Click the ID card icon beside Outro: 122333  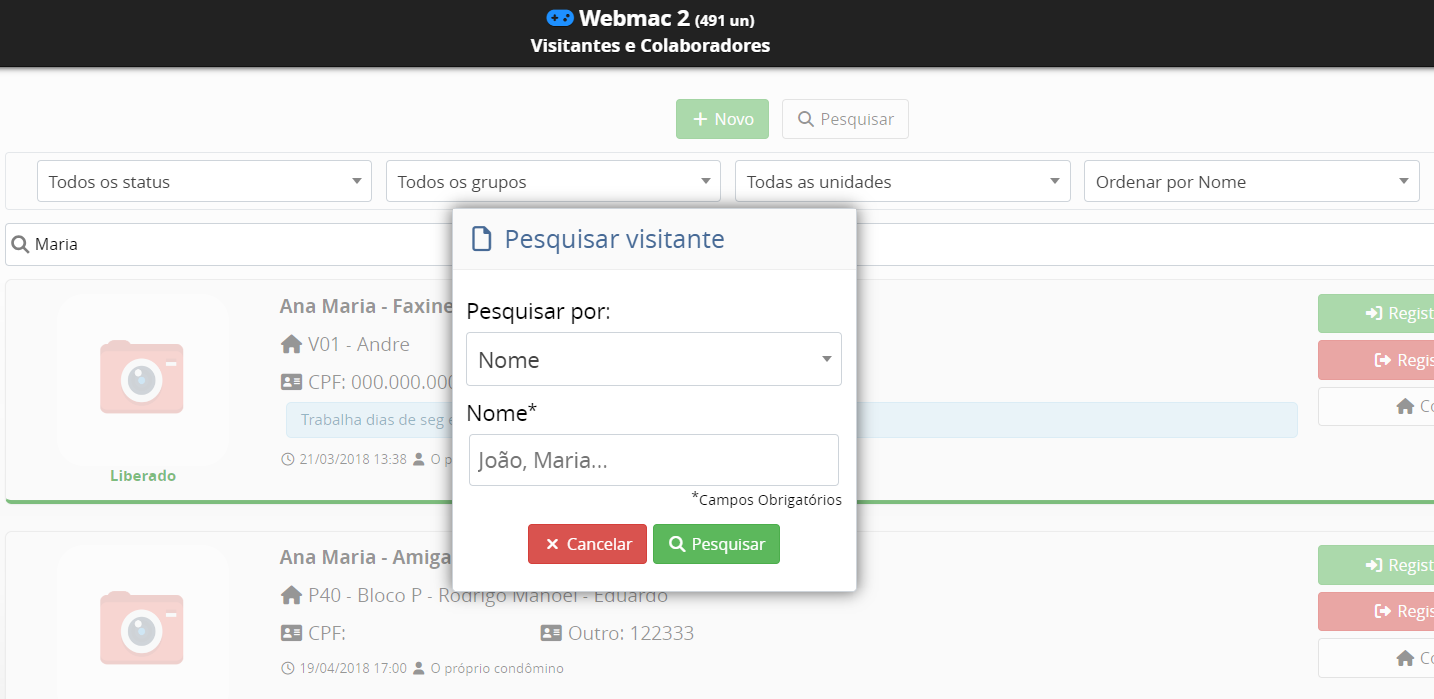pyautogui.click(x=551, y=633)
